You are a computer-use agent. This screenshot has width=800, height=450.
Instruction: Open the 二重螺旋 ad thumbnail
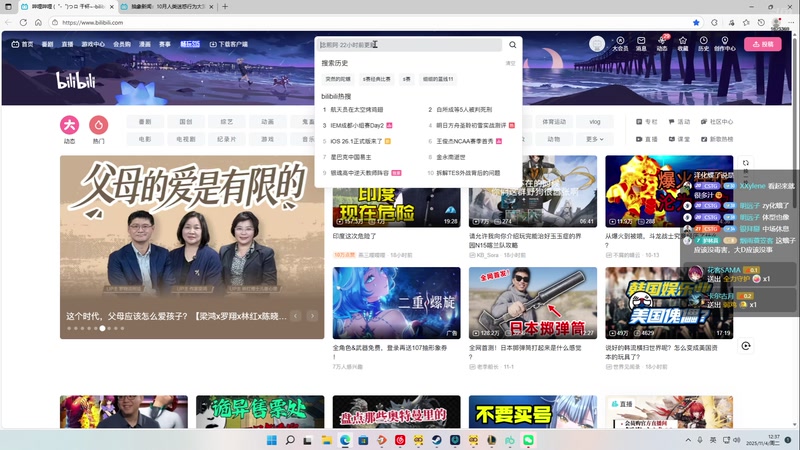[x=396, y=303]
